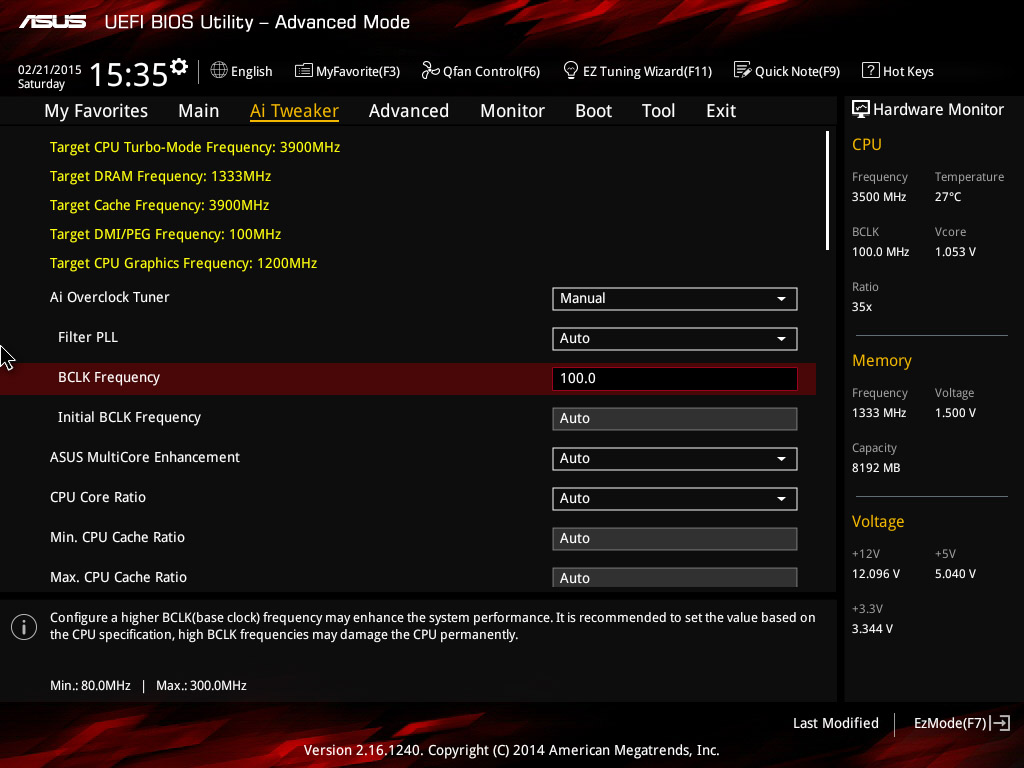Click the Initial BCLK Frequency field
Viewport: 1024px width, 768px height.
[675, 419]
